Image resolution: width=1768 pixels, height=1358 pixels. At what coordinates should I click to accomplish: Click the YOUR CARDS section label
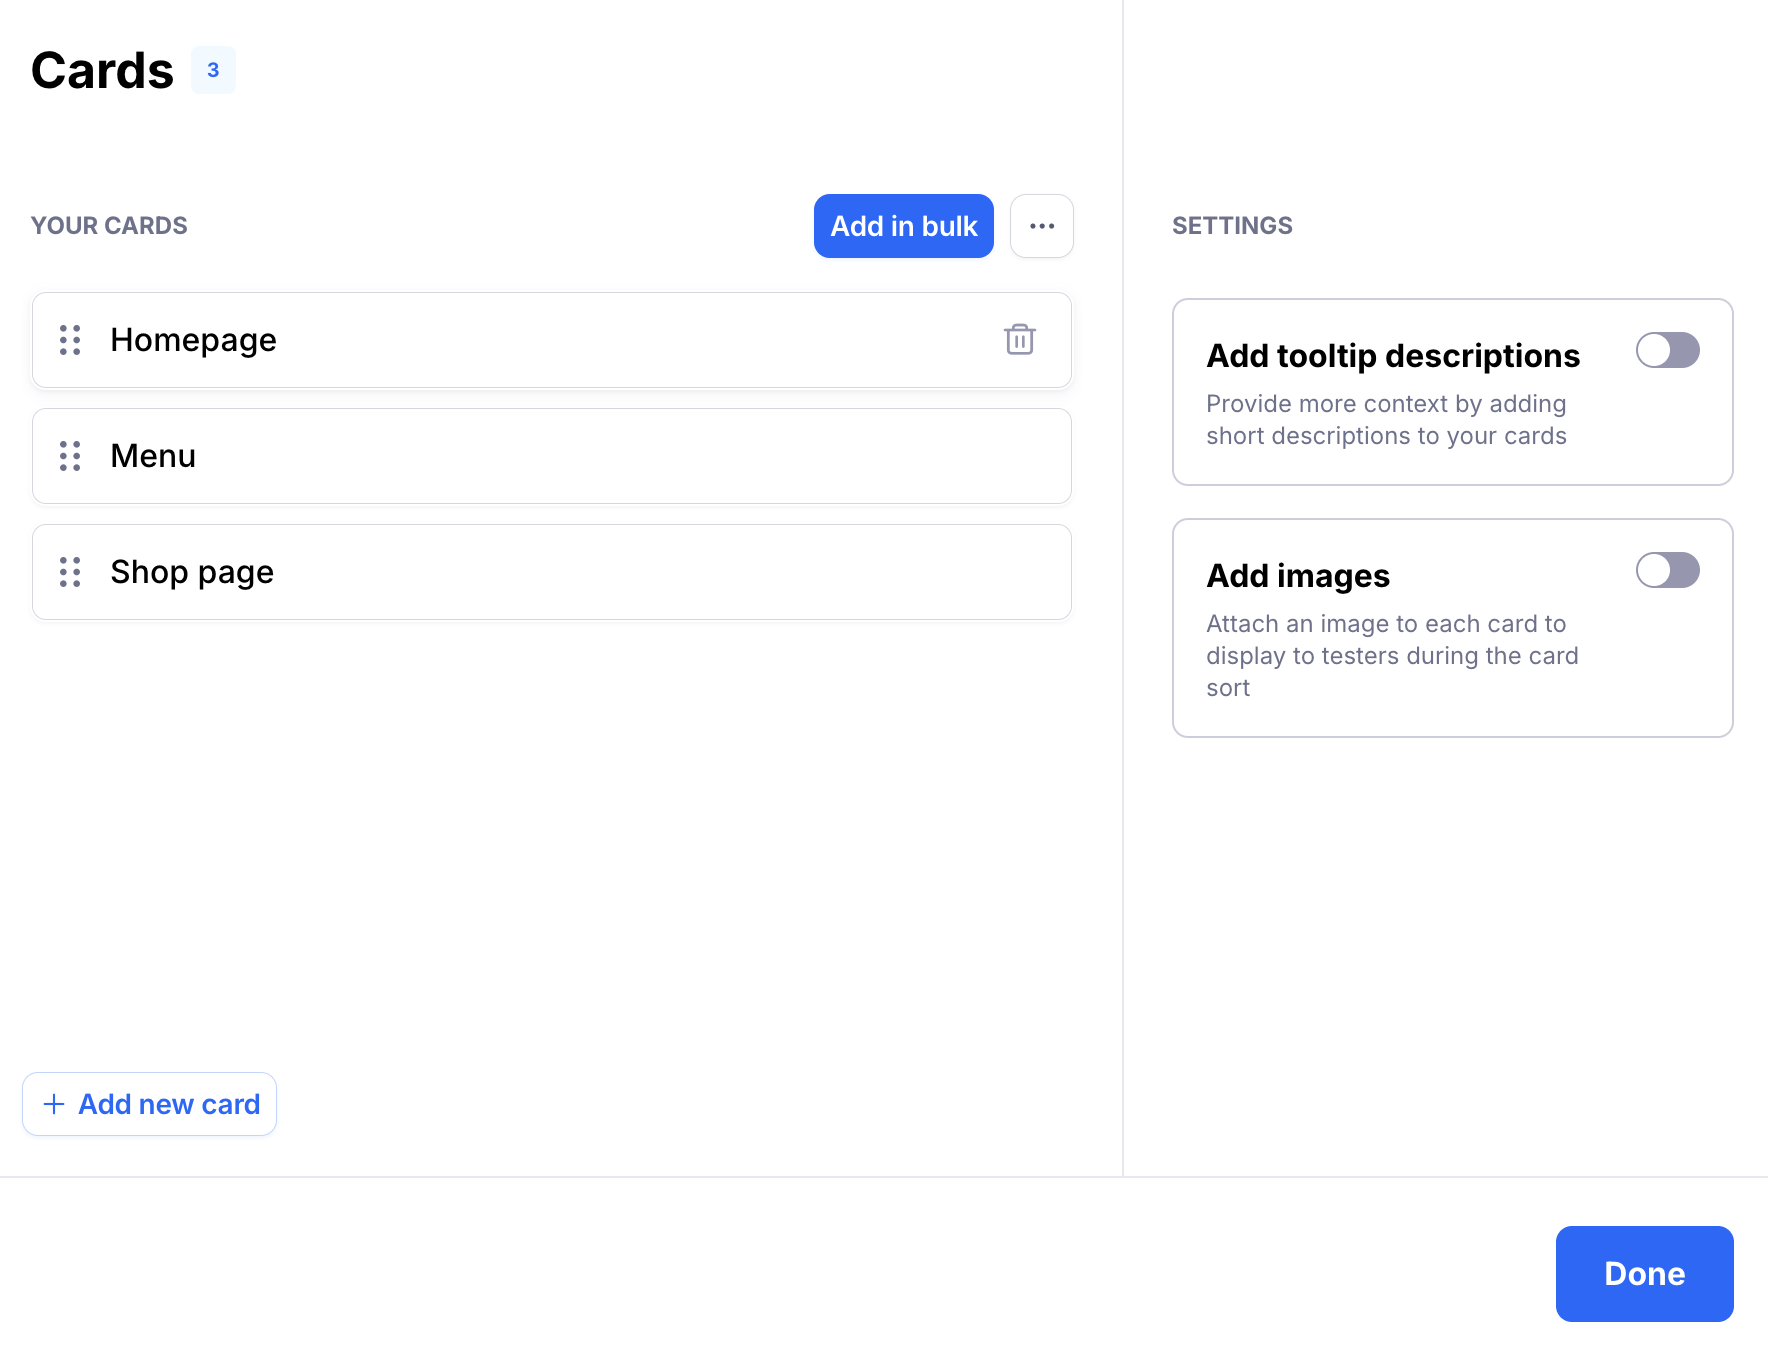click(109, 226)
